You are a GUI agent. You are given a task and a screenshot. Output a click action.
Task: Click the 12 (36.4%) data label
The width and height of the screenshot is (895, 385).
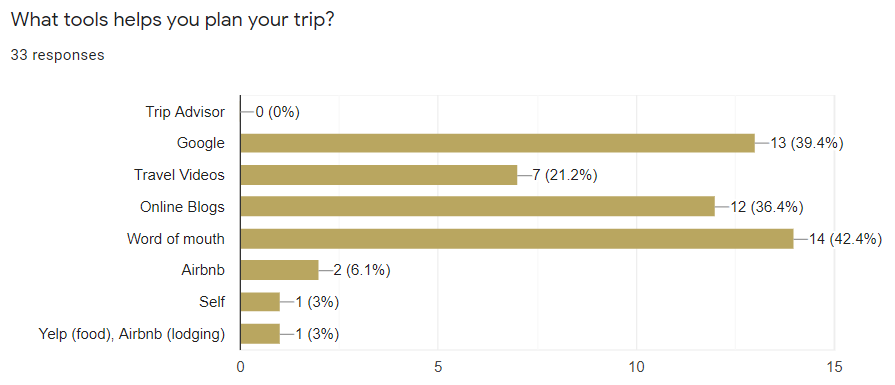coord(767,207)
